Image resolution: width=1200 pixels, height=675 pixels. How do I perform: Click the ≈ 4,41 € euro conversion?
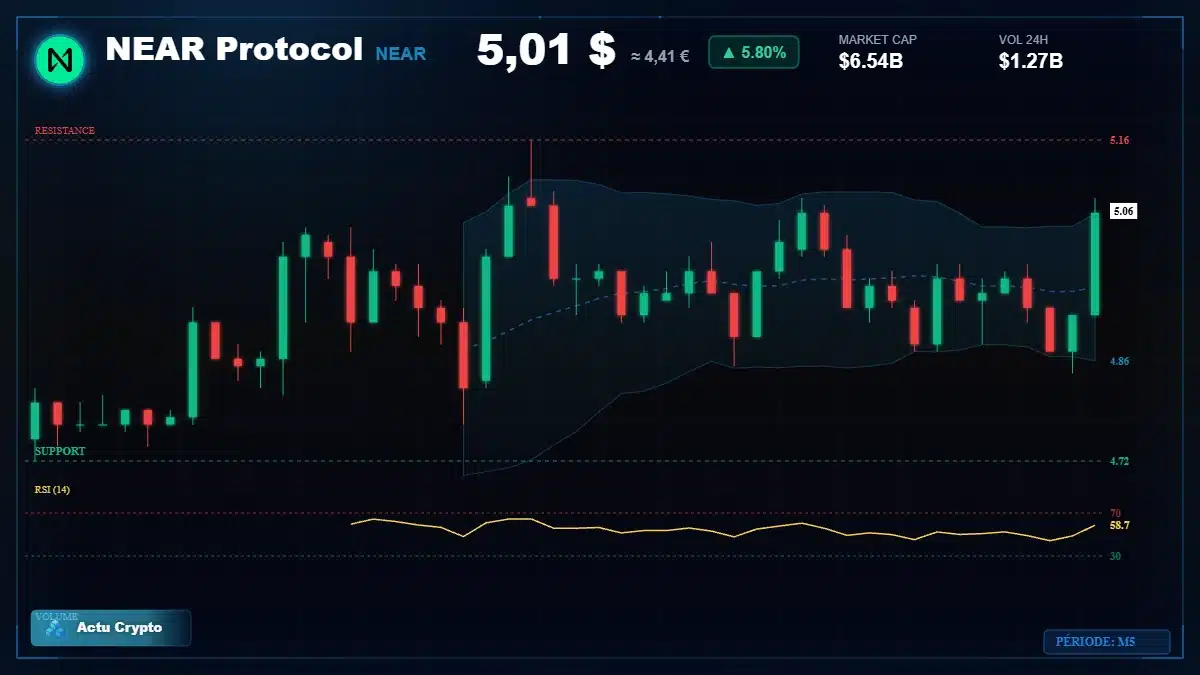(660, 57)
